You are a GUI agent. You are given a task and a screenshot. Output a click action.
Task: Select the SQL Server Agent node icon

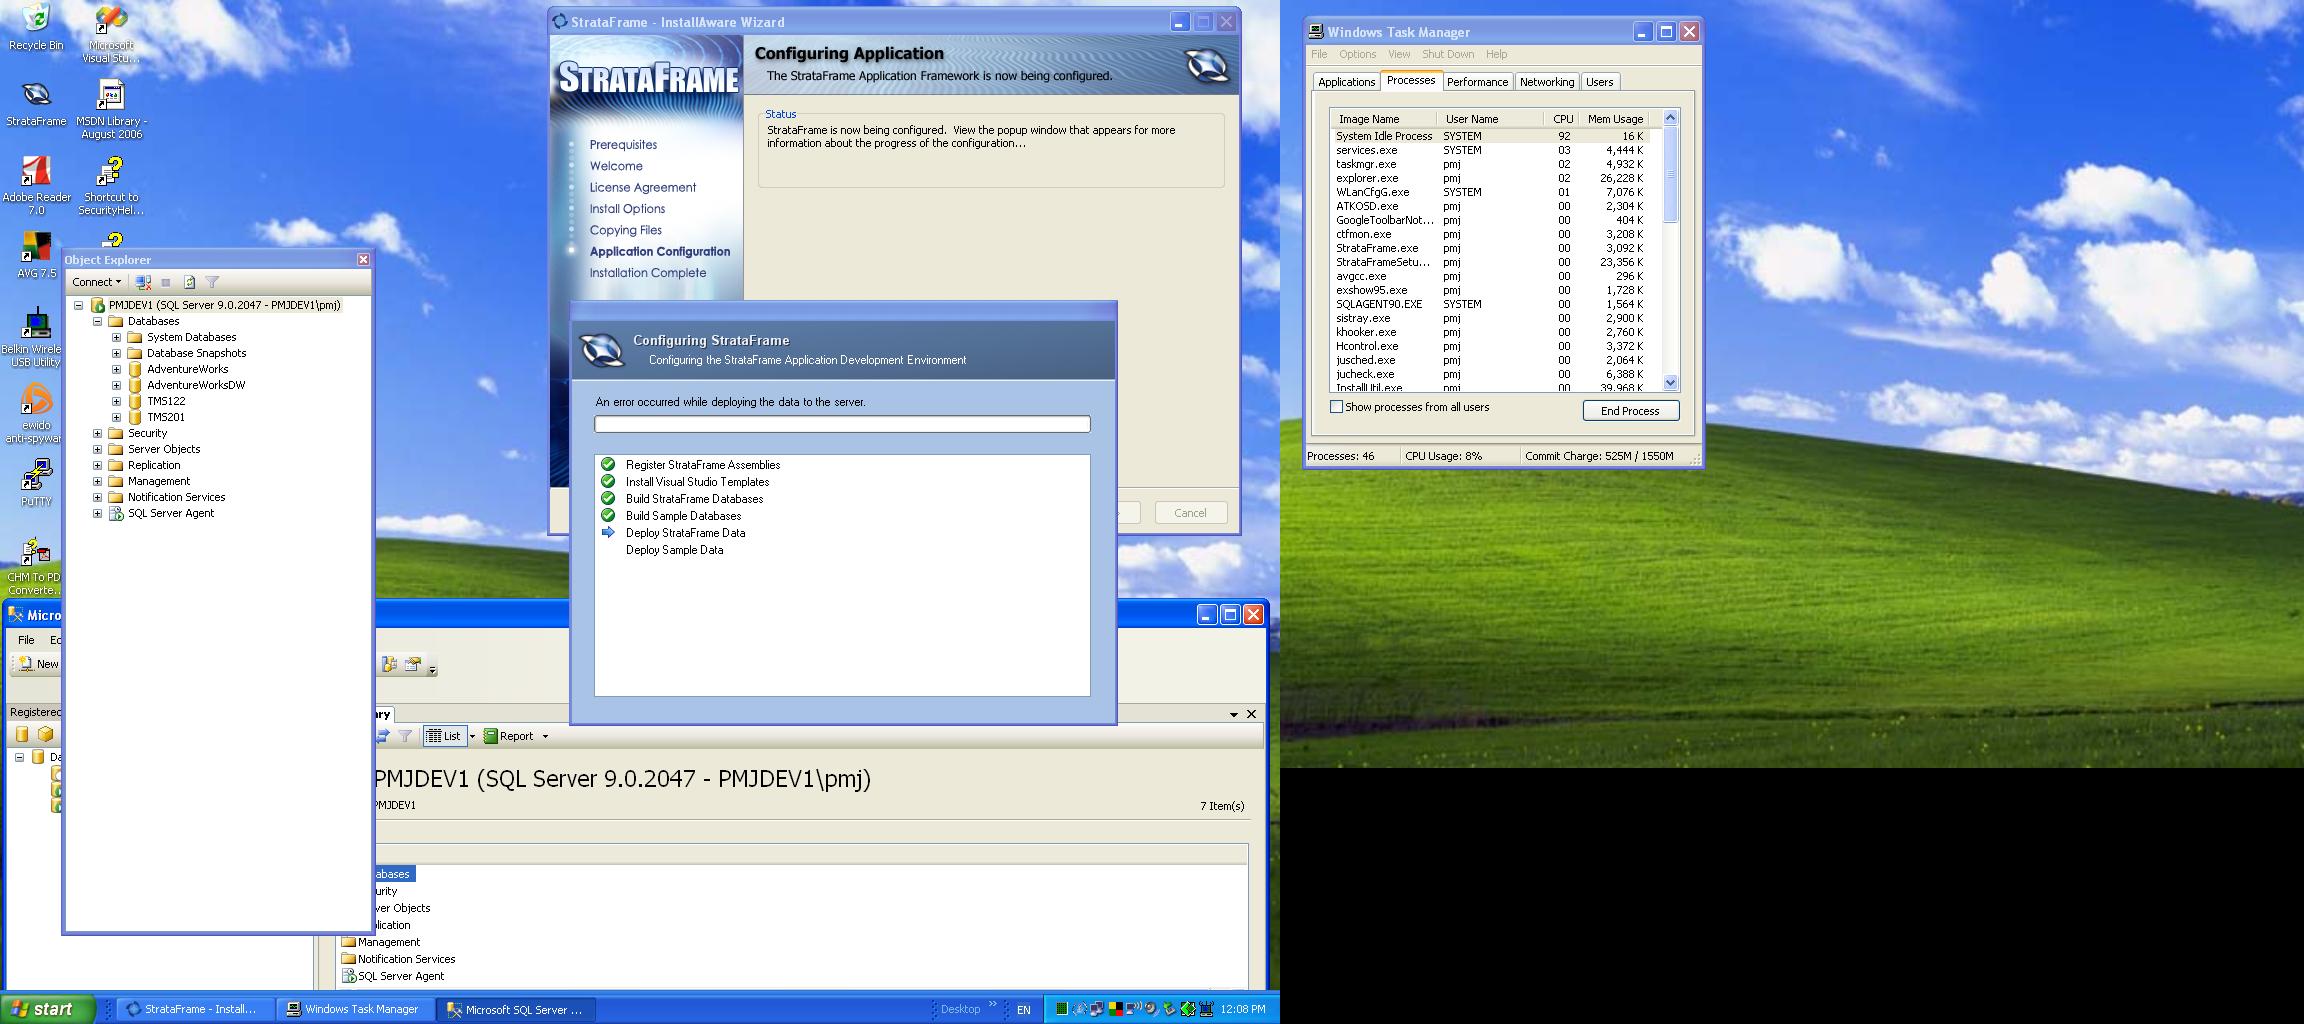point(116,514)
